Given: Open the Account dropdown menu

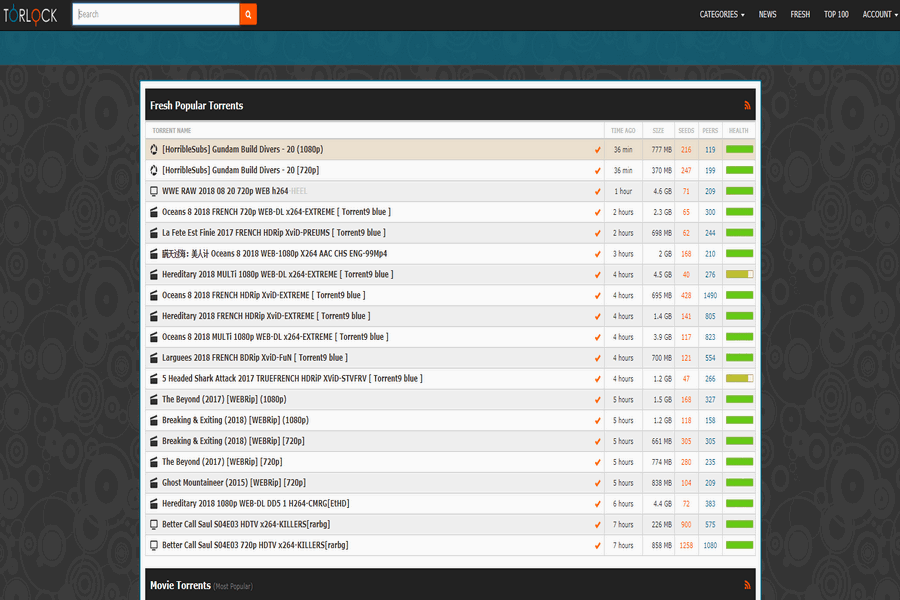Looking at the screenshot, I should click(879, 14).
